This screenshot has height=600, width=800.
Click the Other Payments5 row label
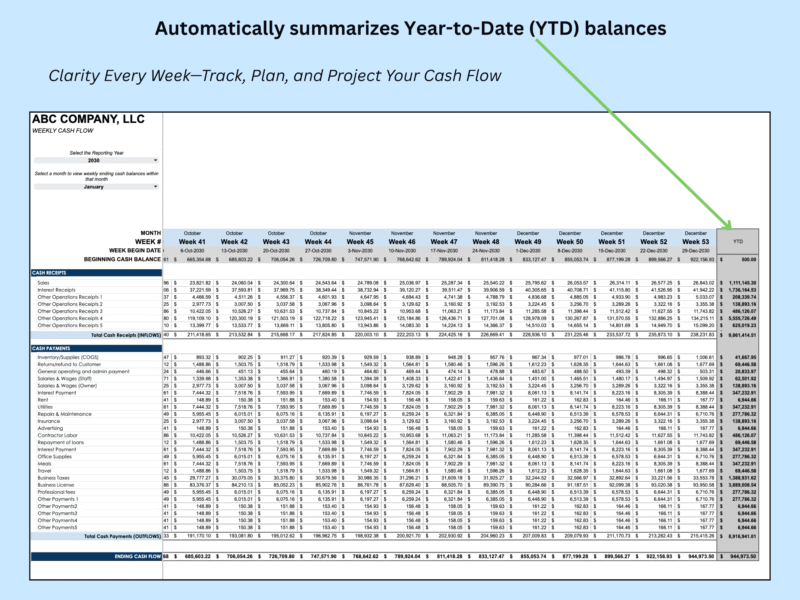(x=57, y=528)
